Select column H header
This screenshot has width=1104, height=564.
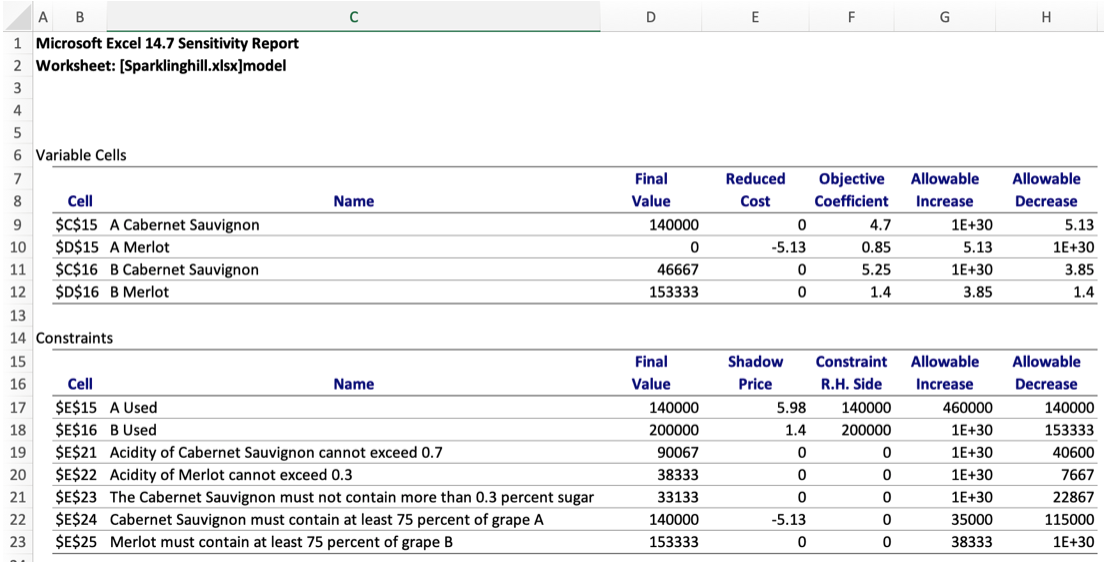click(1046, 17)
